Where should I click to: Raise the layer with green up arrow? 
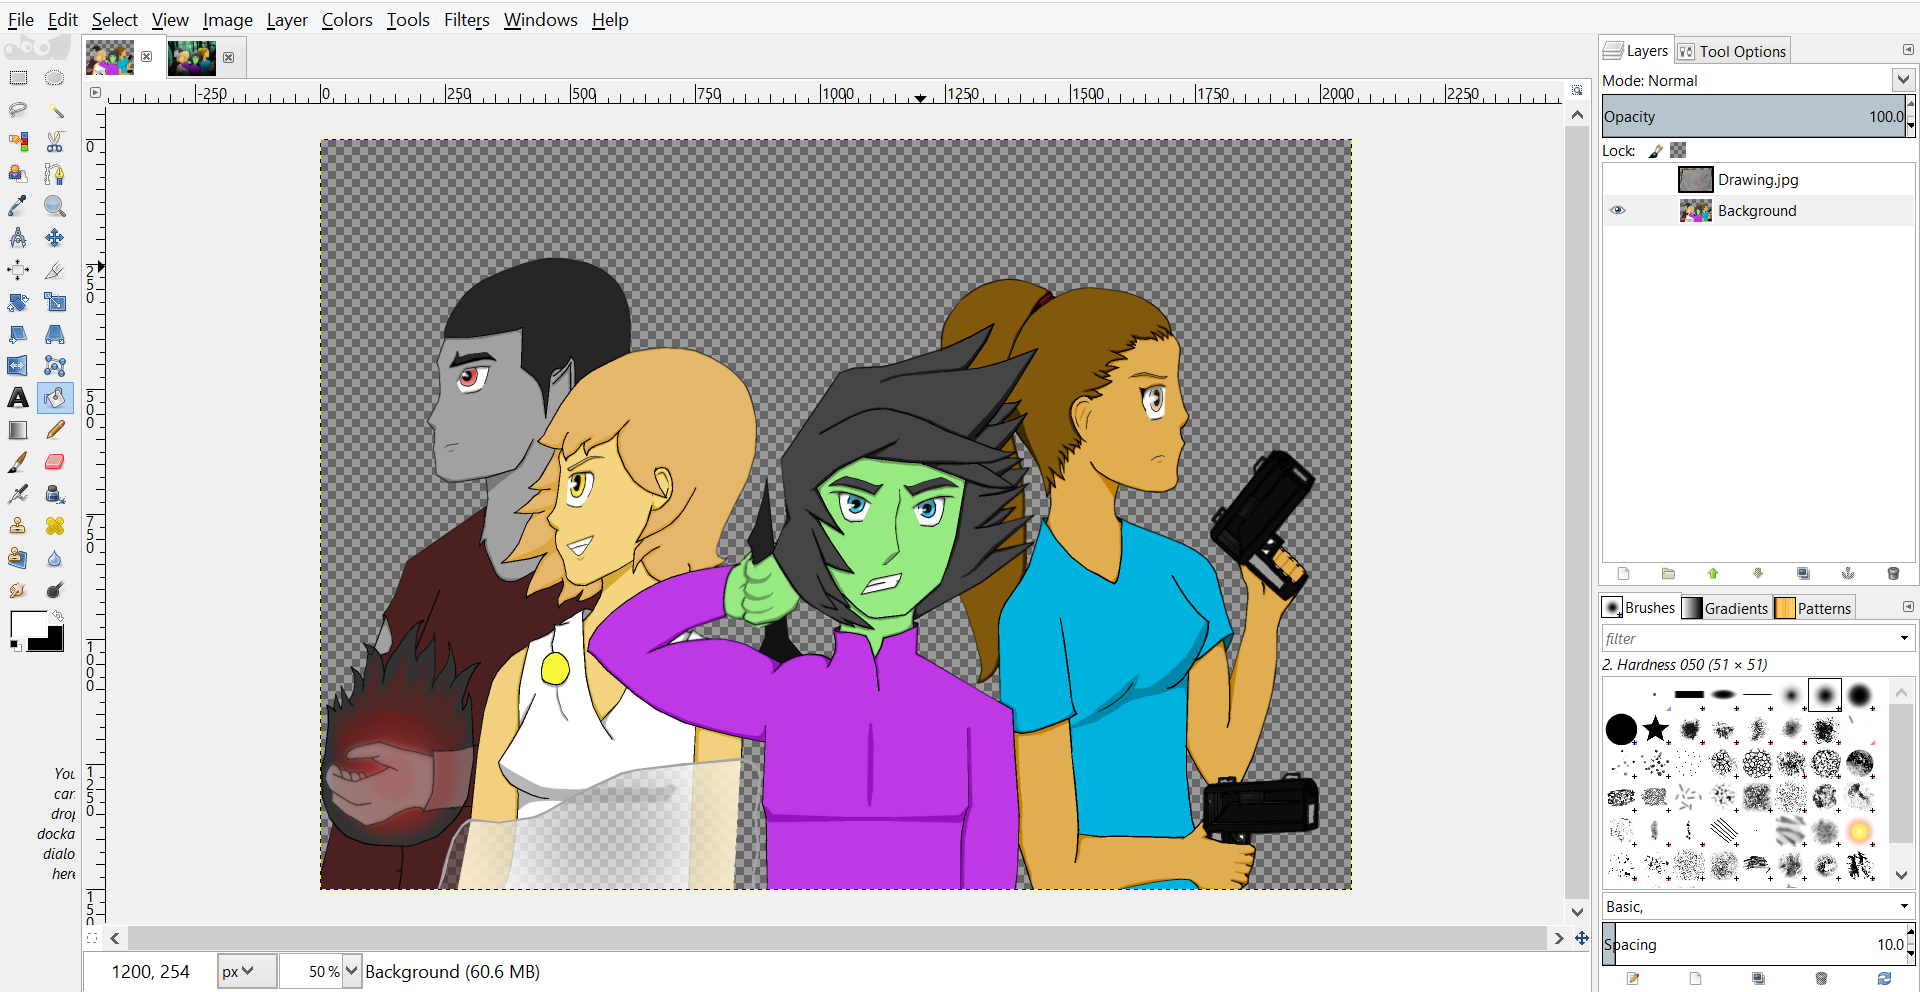(1713, 574)
